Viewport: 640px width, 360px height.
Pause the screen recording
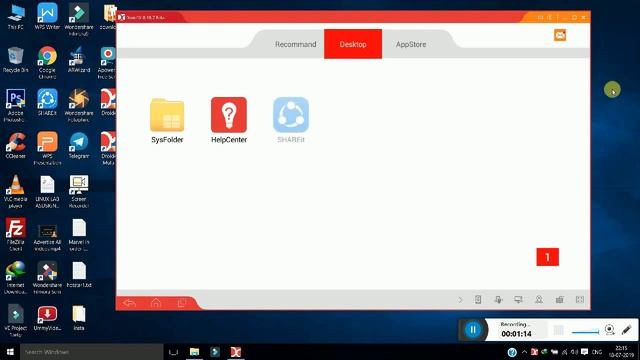tap(473, 330)
